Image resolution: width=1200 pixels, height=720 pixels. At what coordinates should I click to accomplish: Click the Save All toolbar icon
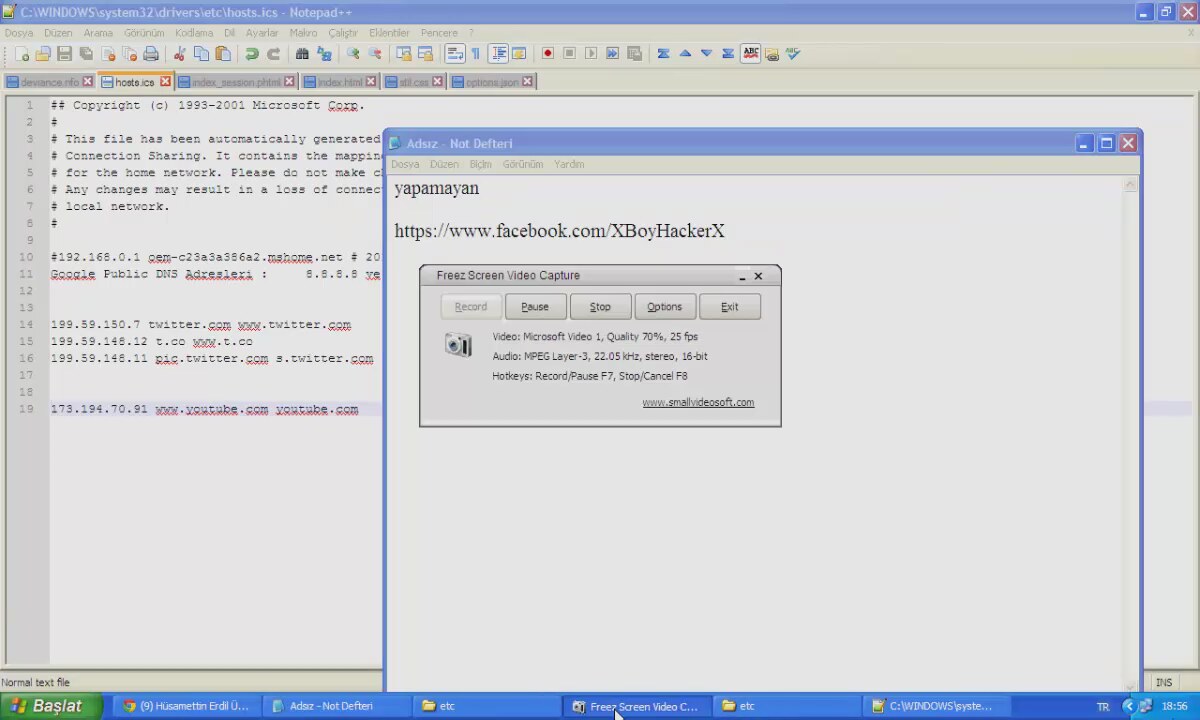[86, 54]
